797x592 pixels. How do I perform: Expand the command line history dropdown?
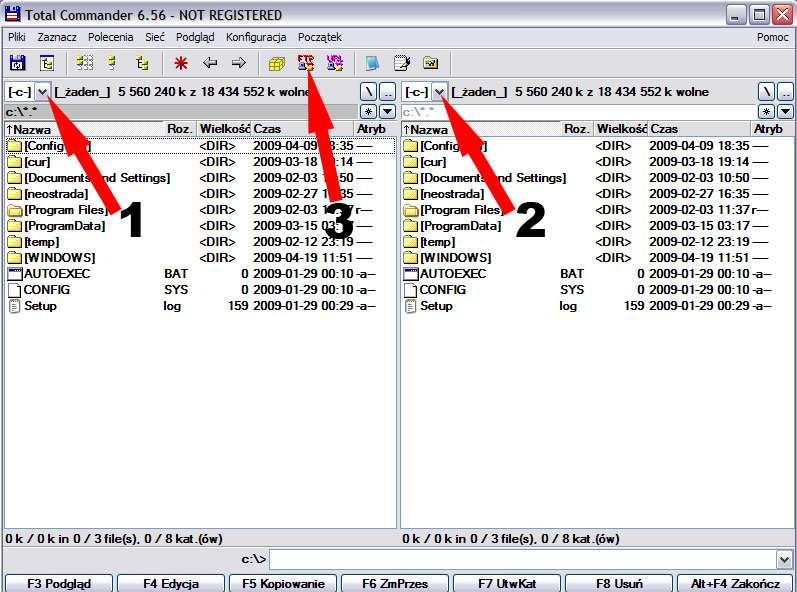pos(785,560)
